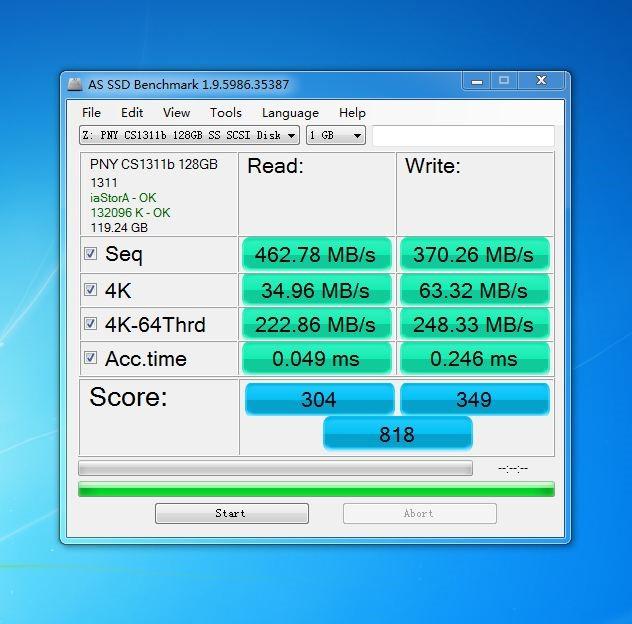Click the 132096 K - OK alignment status

(130, 212)
